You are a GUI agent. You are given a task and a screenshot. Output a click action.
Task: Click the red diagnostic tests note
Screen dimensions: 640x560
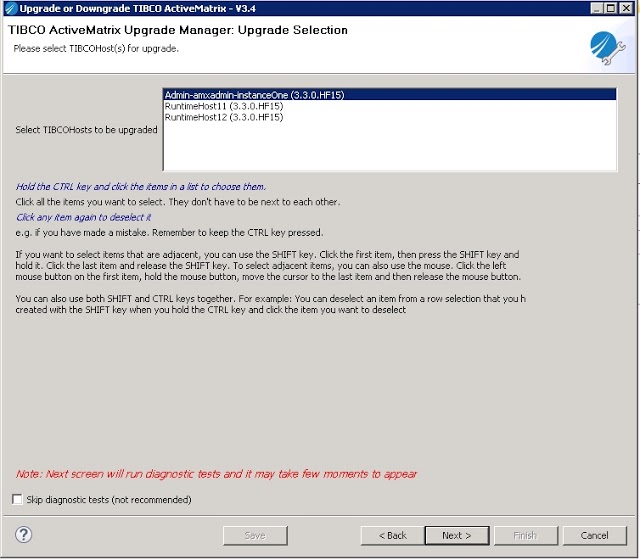(x=216, y=474)
